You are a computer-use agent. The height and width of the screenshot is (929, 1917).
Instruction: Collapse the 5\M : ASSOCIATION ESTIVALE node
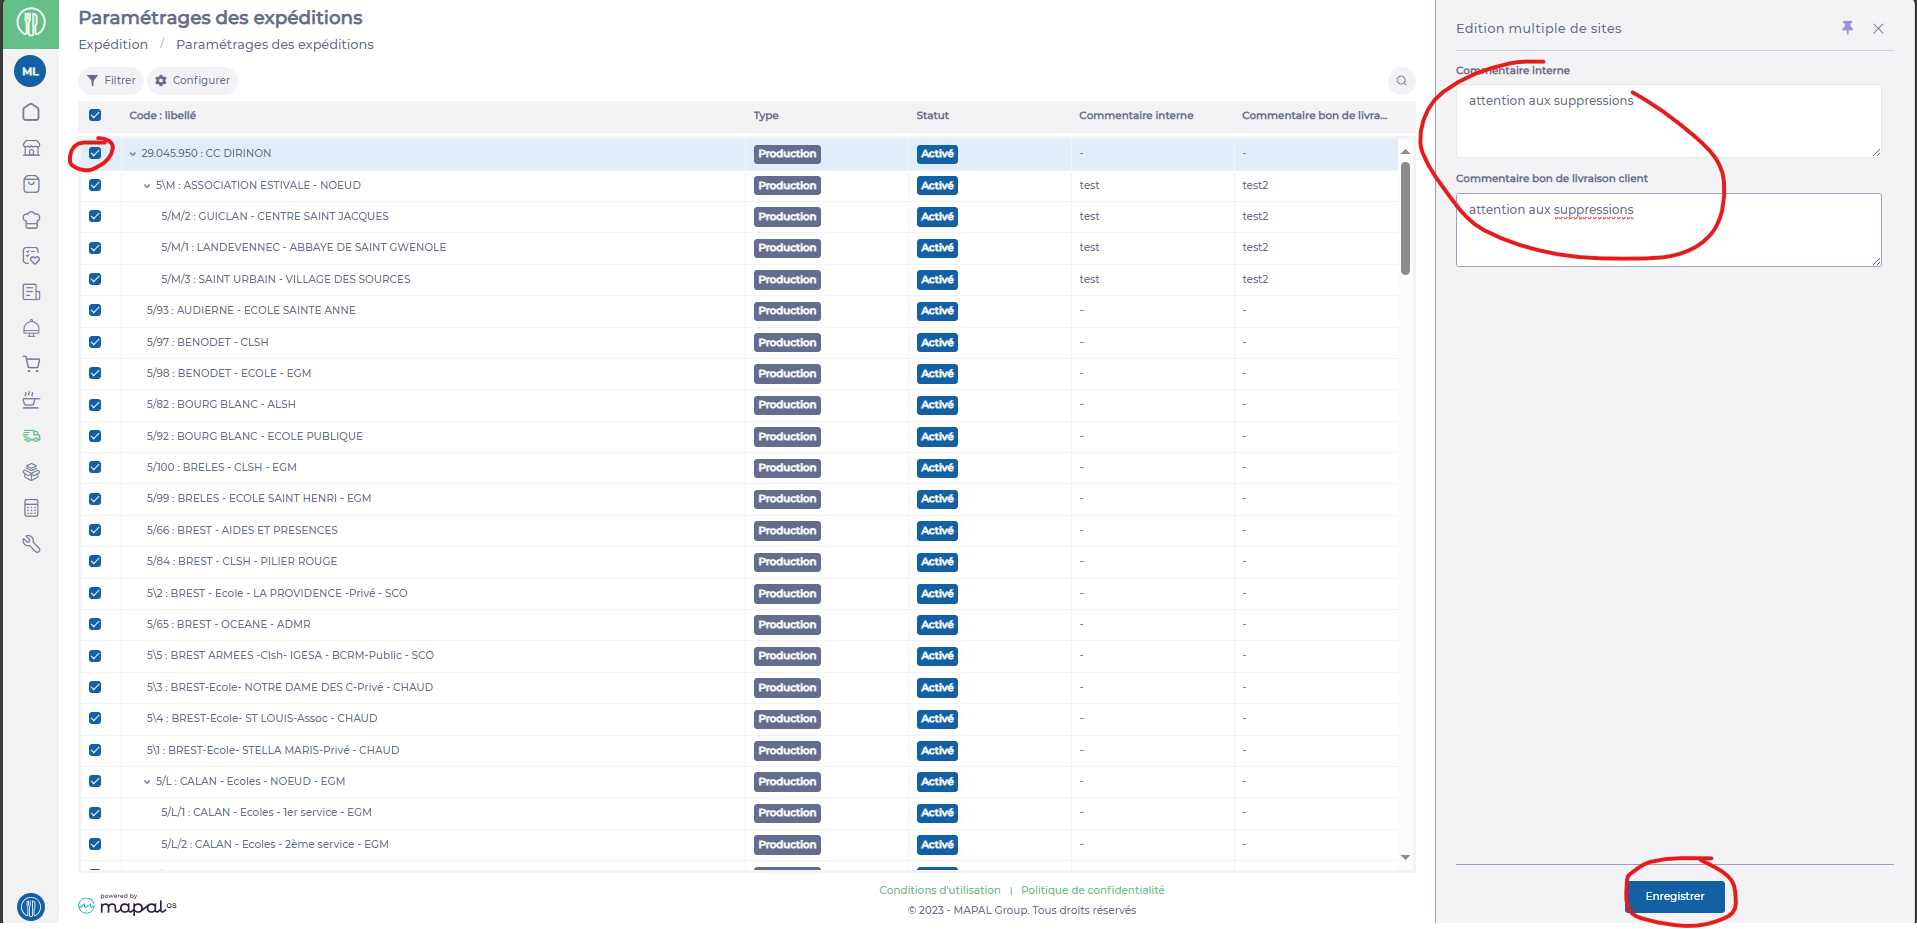pyautogui.click(x=147, y=186)
